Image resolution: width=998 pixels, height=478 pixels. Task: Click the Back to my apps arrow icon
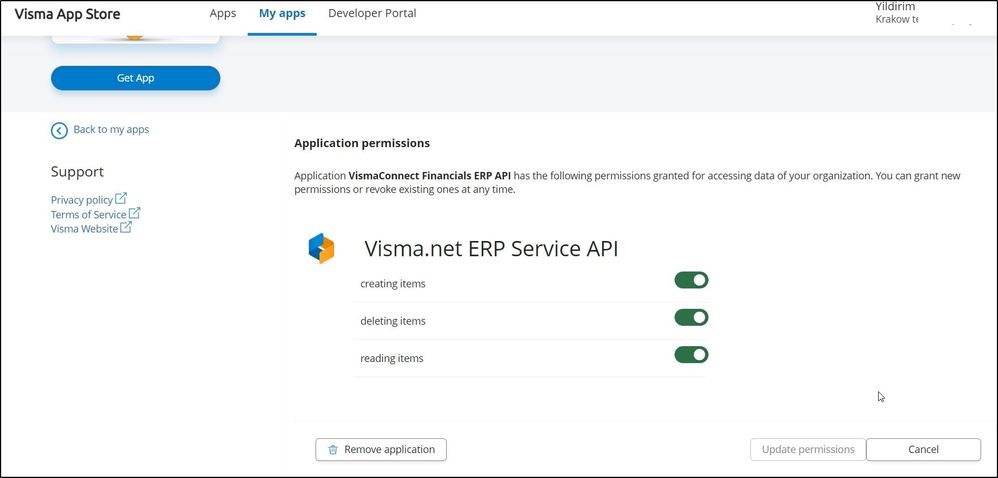pyautogui.click(x=59, y=130)
